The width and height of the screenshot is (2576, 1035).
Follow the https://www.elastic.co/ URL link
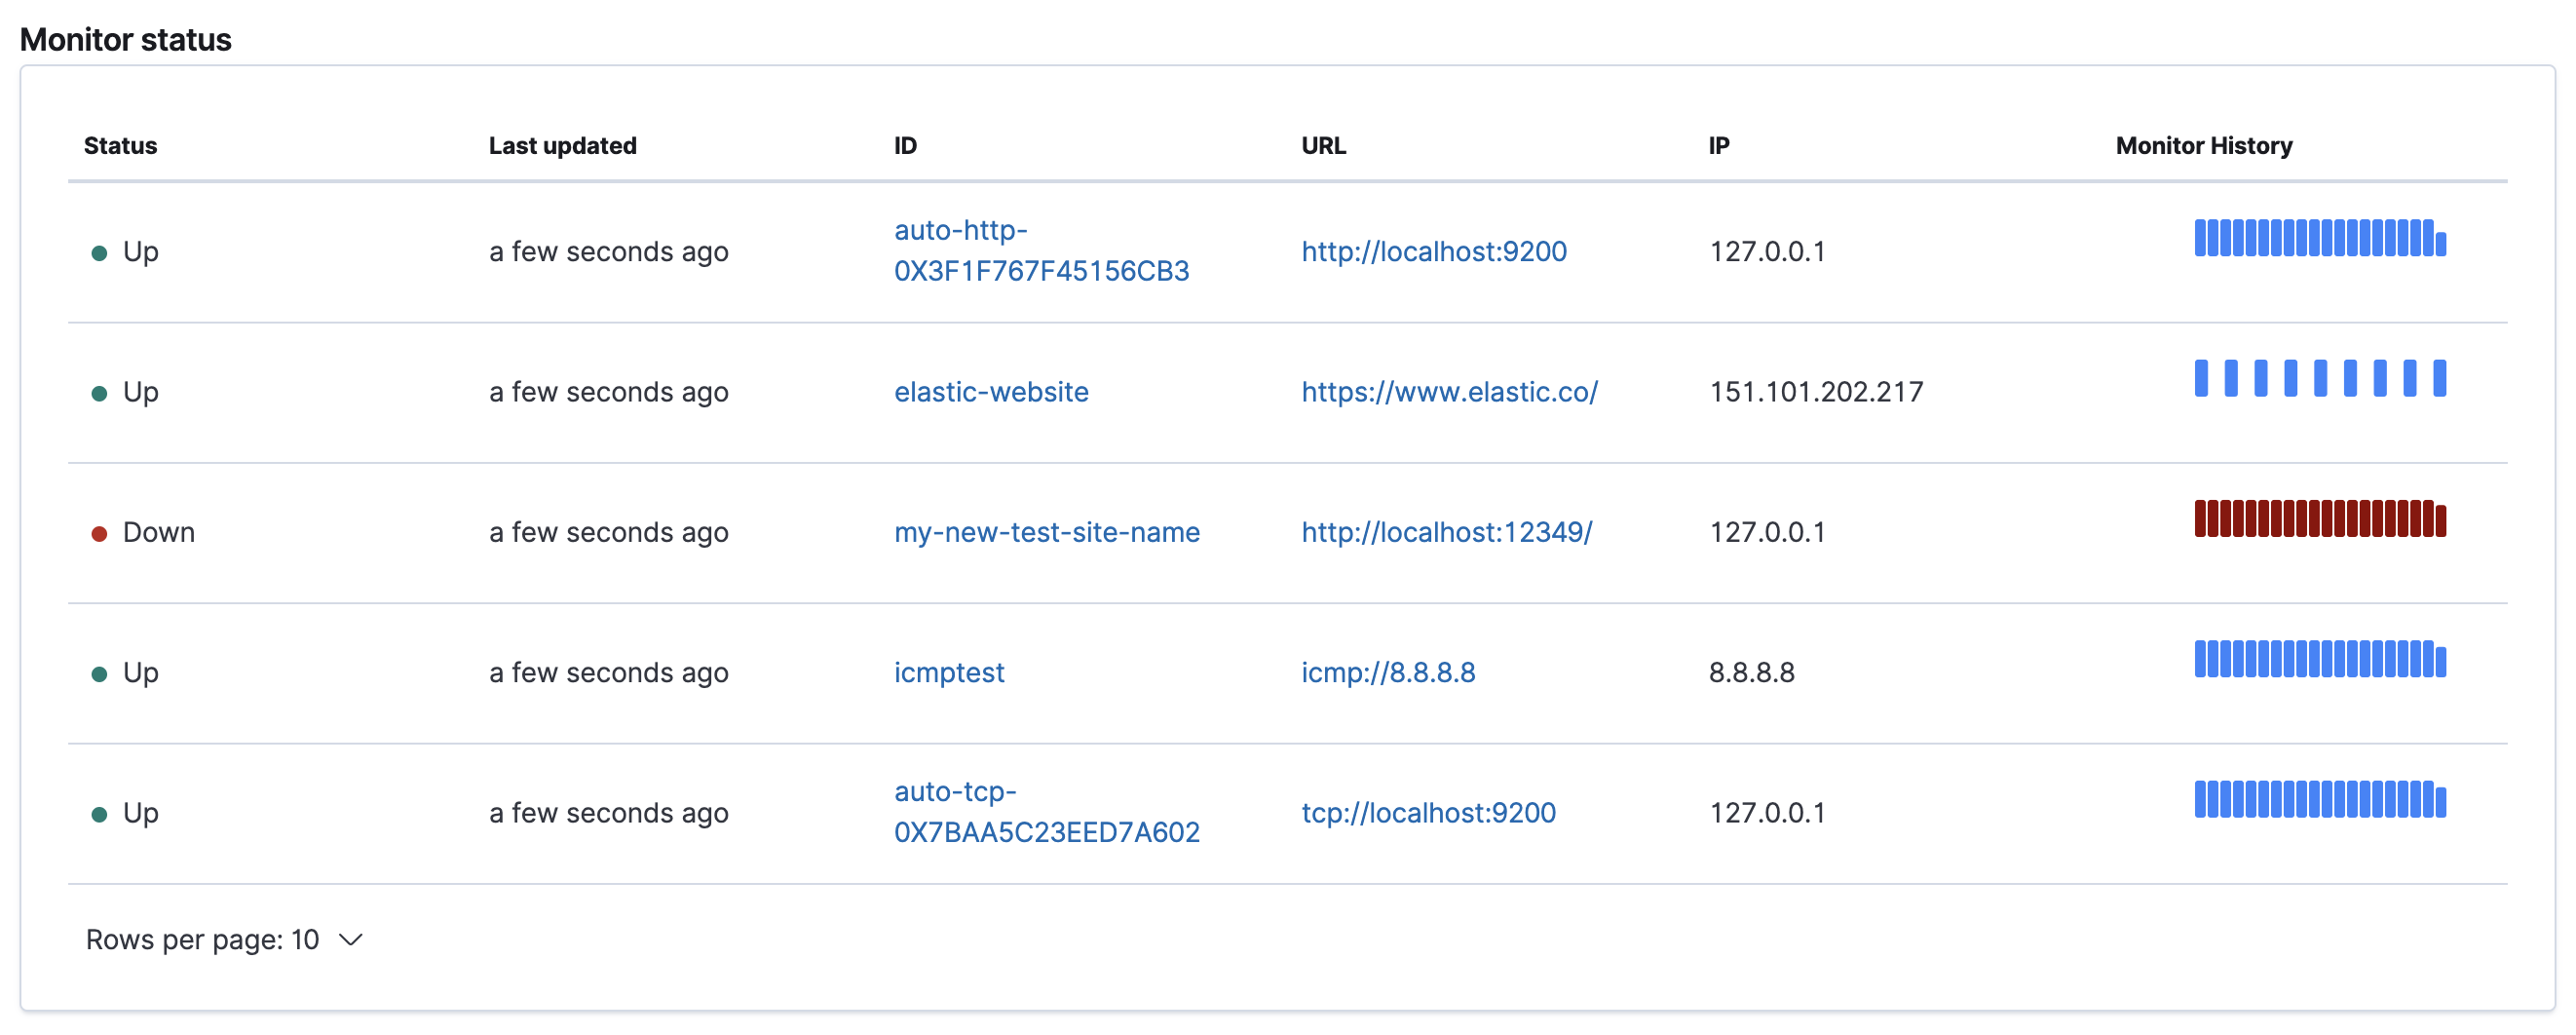1449,392
